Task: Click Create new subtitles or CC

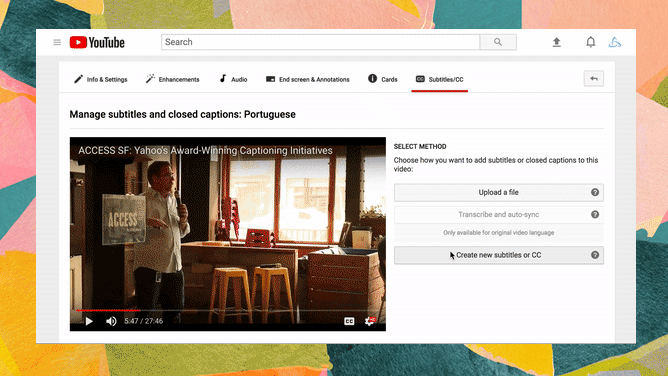Action: pyautogui.click(x=498, y=255)
